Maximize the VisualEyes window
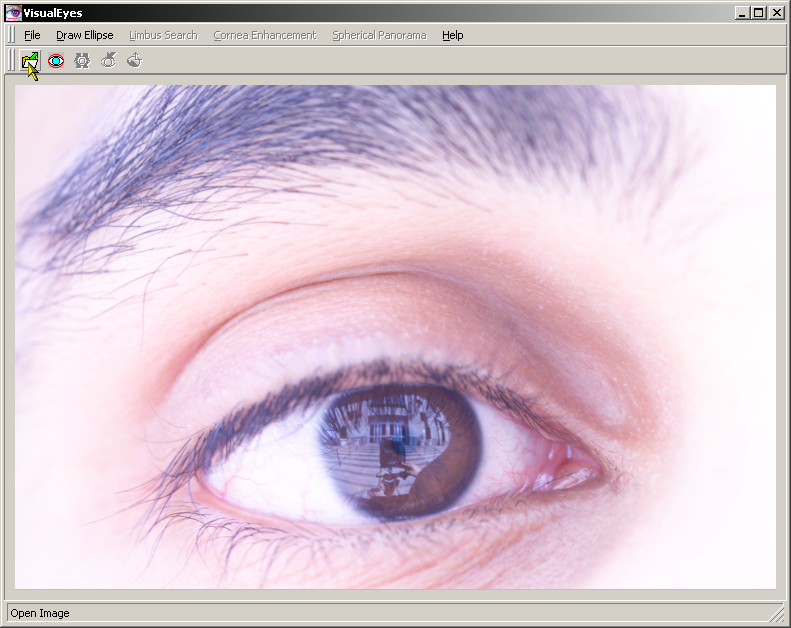This screenshot has width=791, height=628. [x=758, y=13]
